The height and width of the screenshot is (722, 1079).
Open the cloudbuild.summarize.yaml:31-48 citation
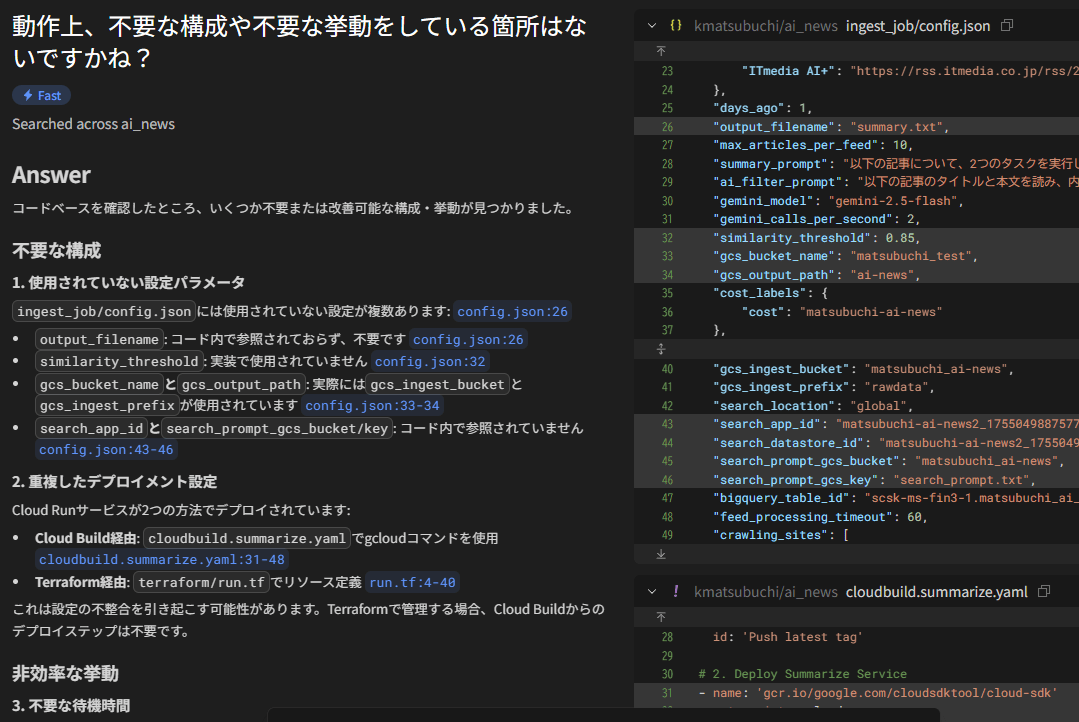tap(161, 560)
